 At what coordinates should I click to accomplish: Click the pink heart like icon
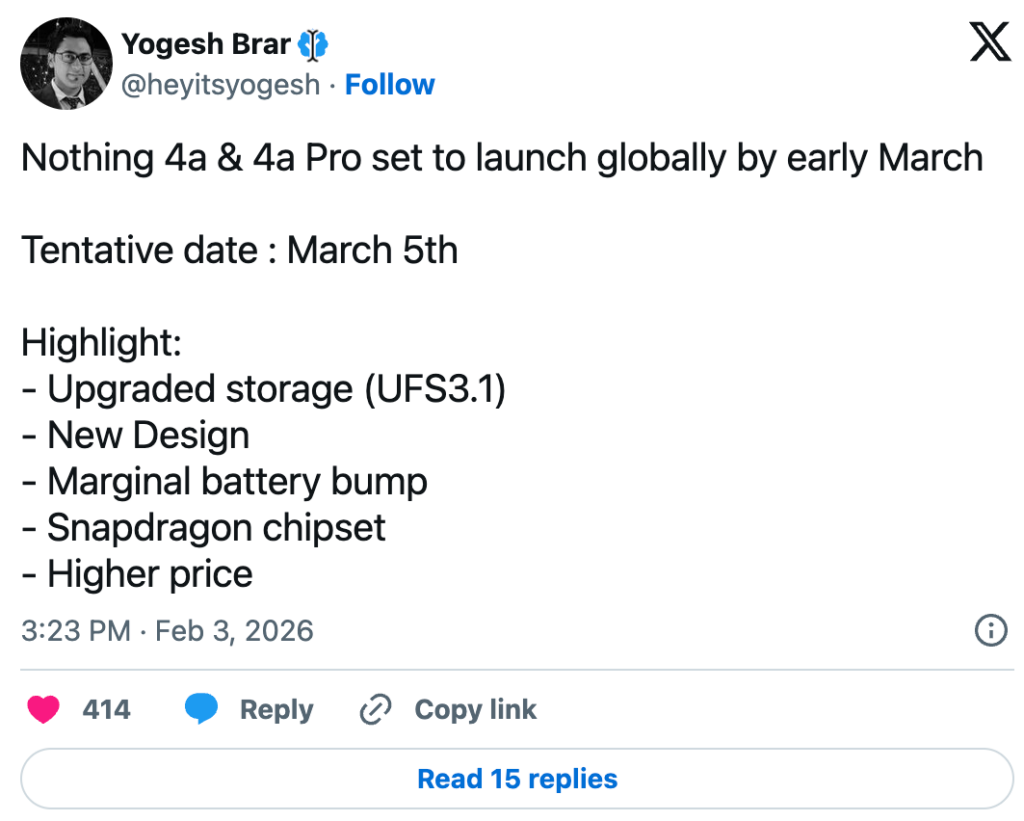point(42,710)
